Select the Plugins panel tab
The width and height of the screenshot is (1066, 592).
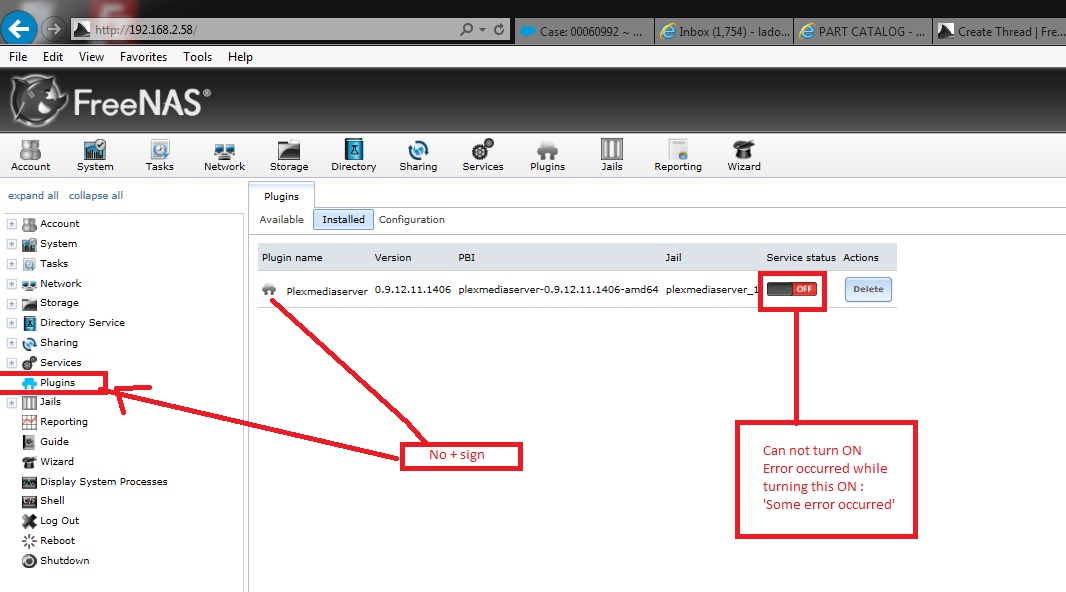[x=281, y=196]
